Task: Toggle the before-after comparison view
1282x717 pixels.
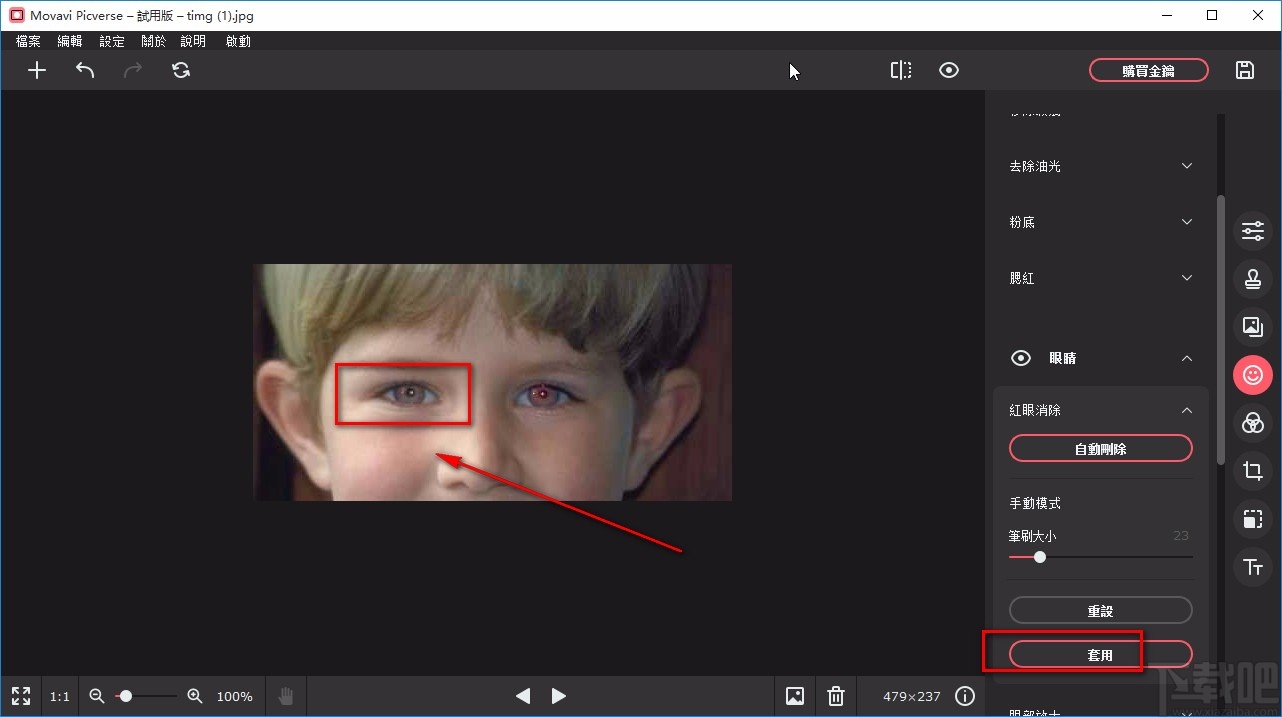Action: (900, 70)
